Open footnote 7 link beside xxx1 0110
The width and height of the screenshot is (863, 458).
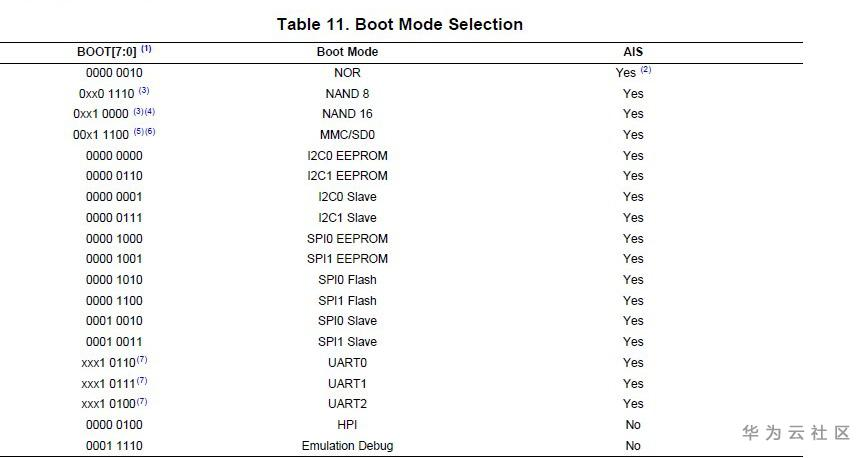pos(142,360)
